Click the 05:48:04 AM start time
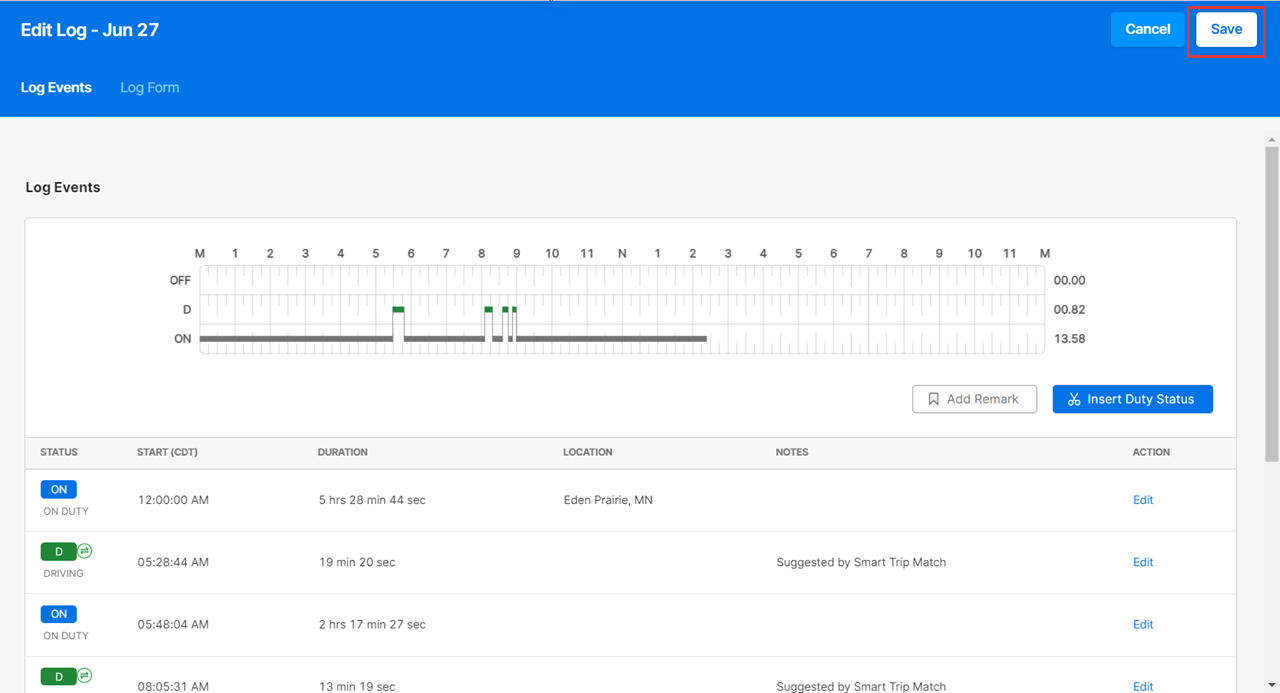The image size is (1280, 693). [x=173, y=624]
